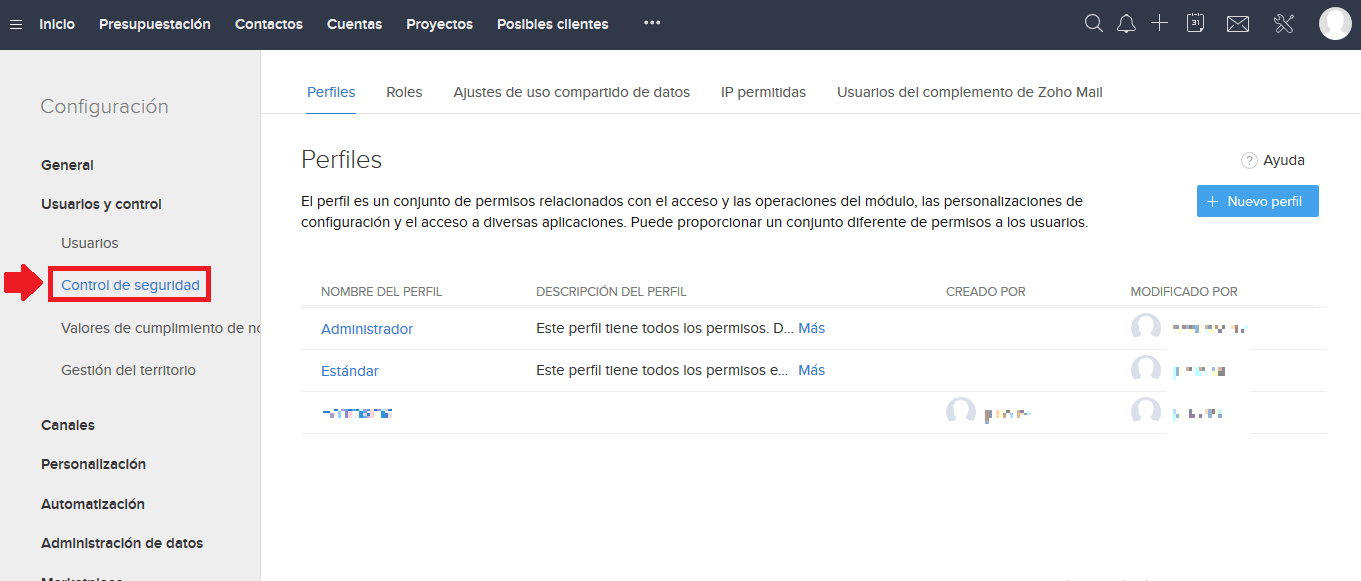This screenshot has height=581, width=1361.
Task: View notifications via the bell icon
Action: click(1126, 22)
